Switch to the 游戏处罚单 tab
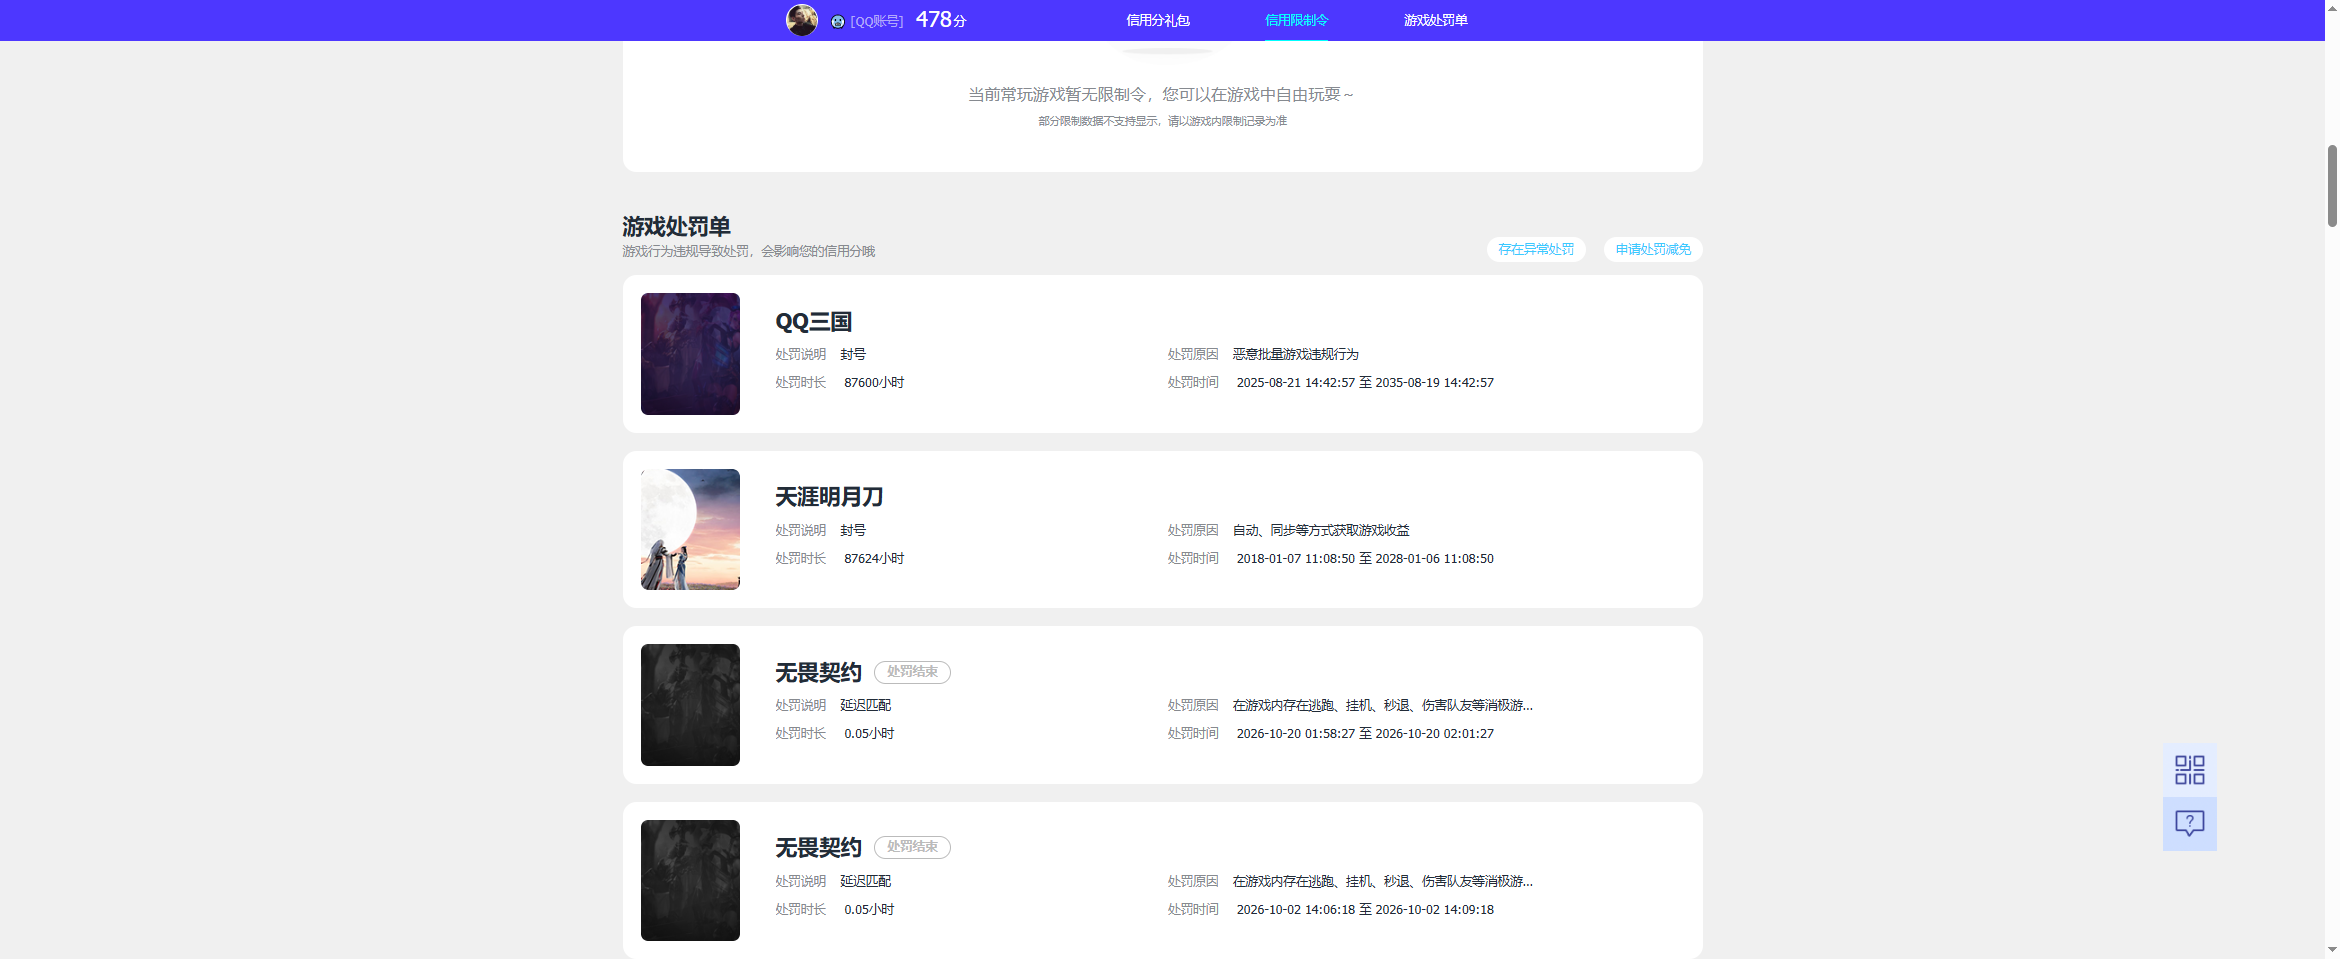 click(x=1435, y=20)
